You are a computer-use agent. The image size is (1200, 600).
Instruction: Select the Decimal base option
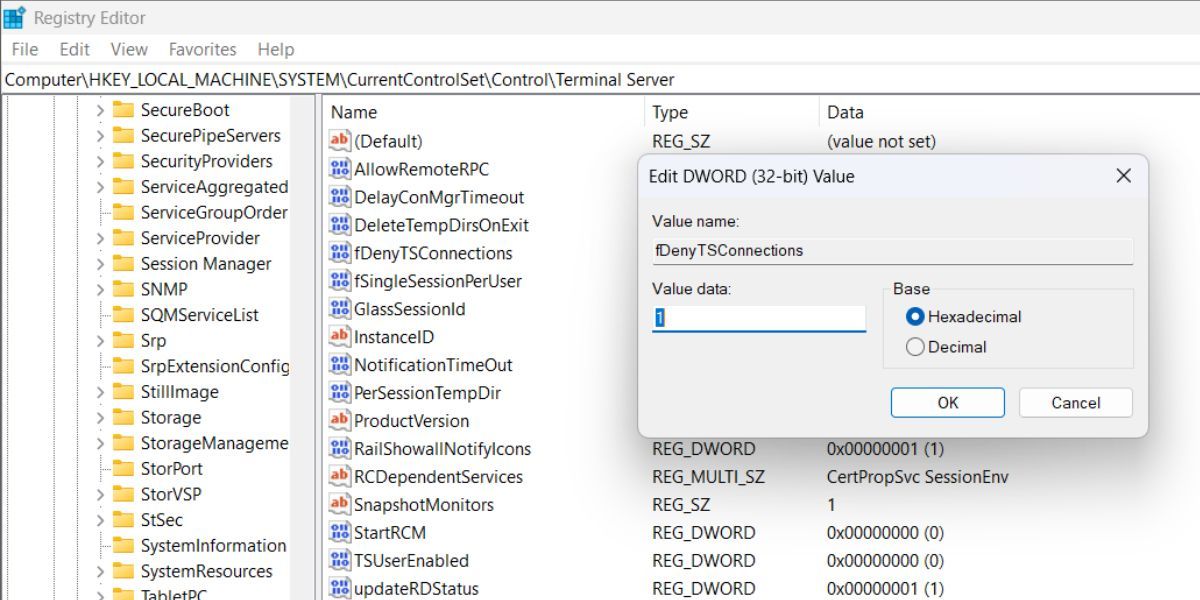click(x=915, y=347)
